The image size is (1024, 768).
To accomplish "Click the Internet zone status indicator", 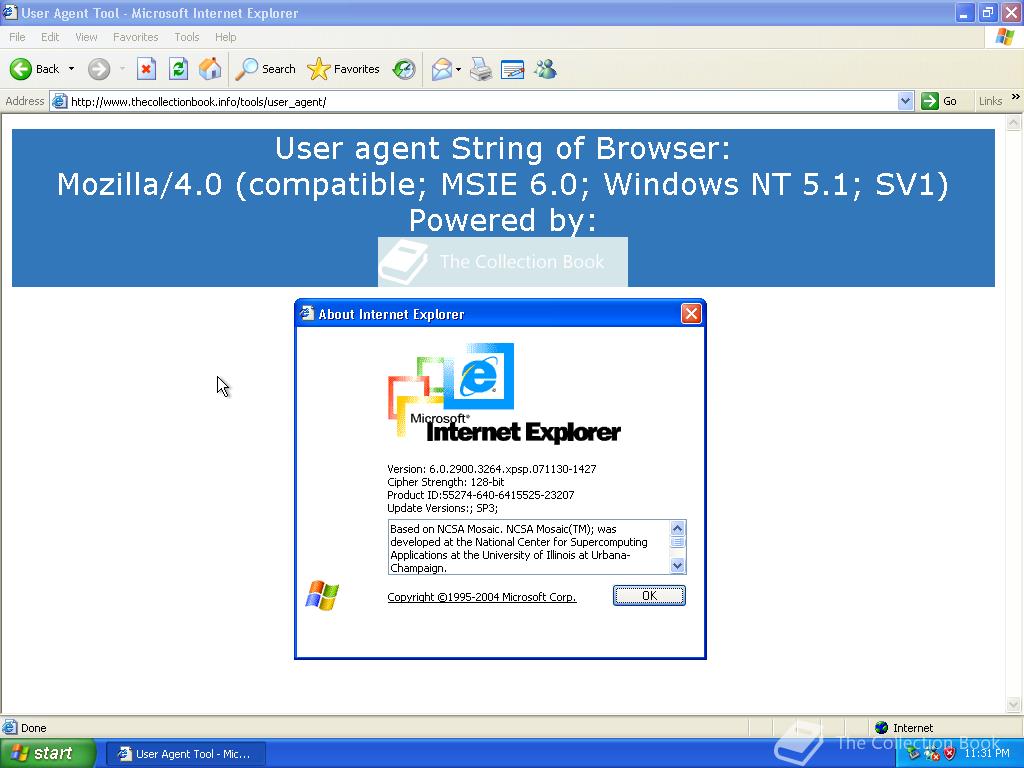I will 904,728.
